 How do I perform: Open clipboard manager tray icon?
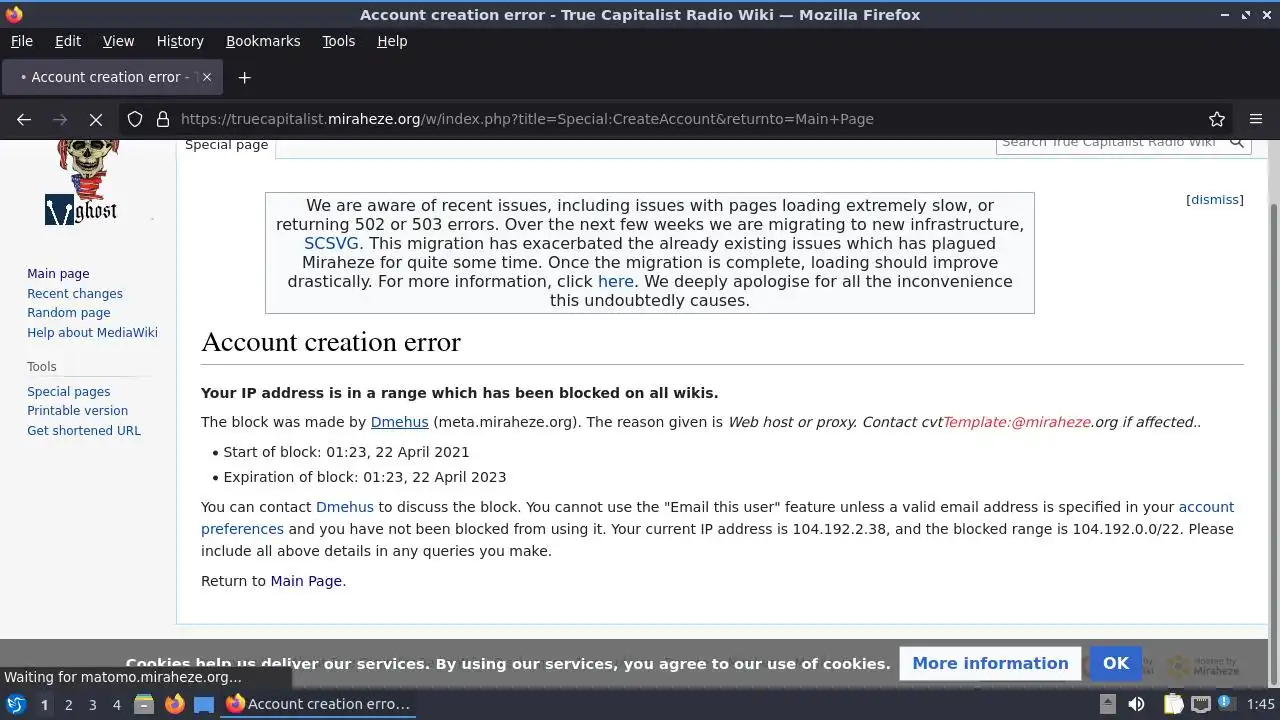tap(1172, 704)
